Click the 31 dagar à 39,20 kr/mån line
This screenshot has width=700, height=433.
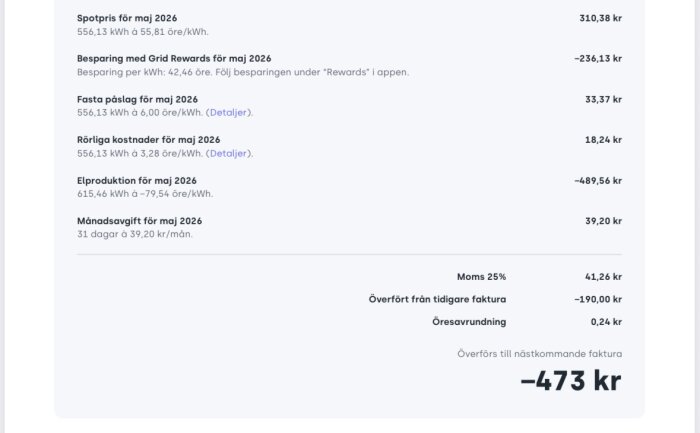pos(135,234)
